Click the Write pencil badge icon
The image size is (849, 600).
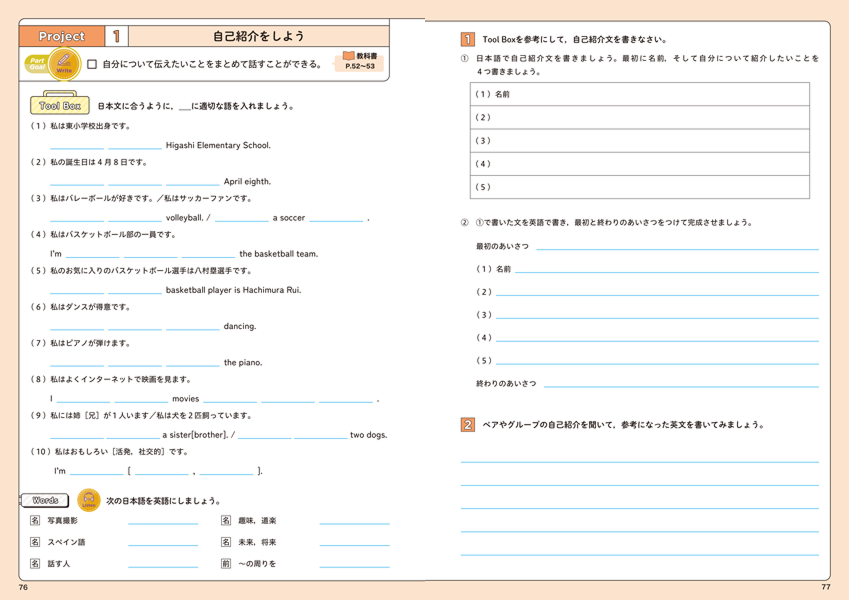click(x=64, y=66)
